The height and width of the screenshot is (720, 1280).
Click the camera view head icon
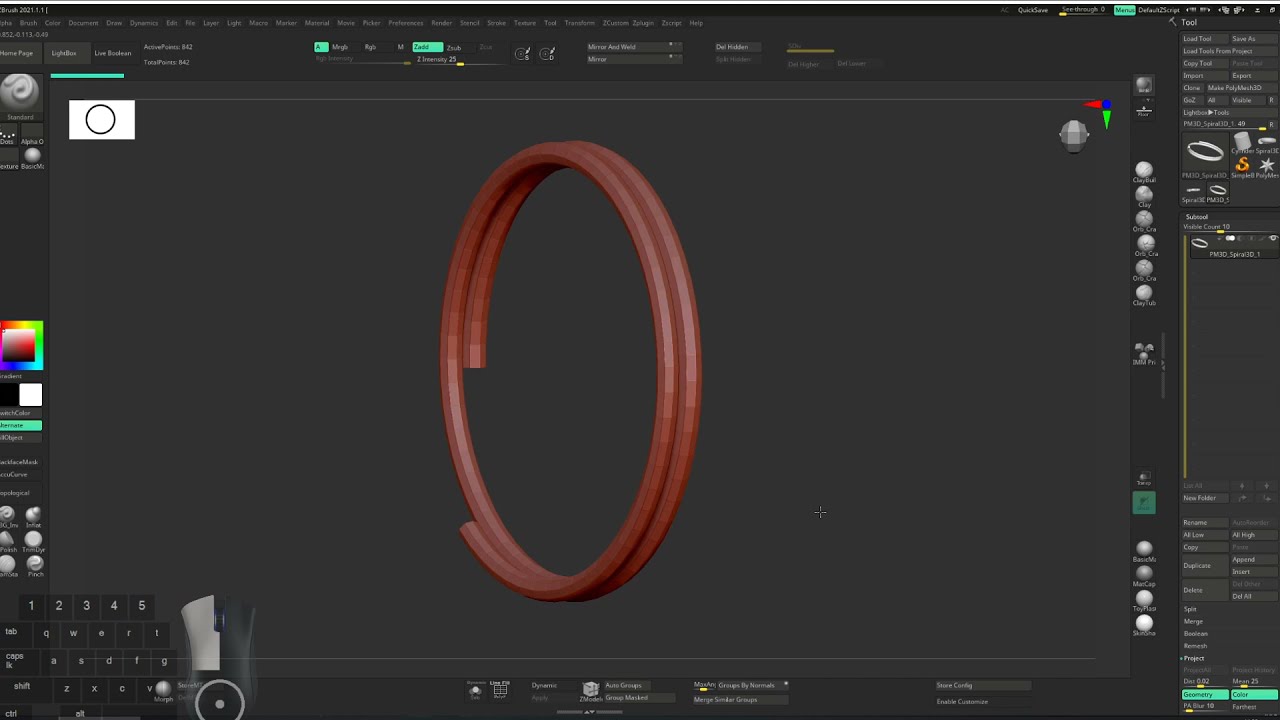coord(1074,135)
